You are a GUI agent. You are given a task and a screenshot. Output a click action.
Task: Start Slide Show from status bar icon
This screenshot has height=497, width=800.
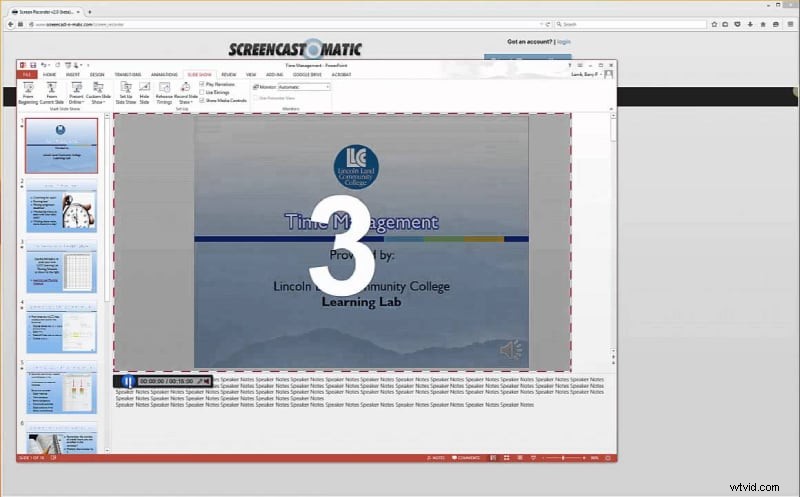tap(533, 458)
